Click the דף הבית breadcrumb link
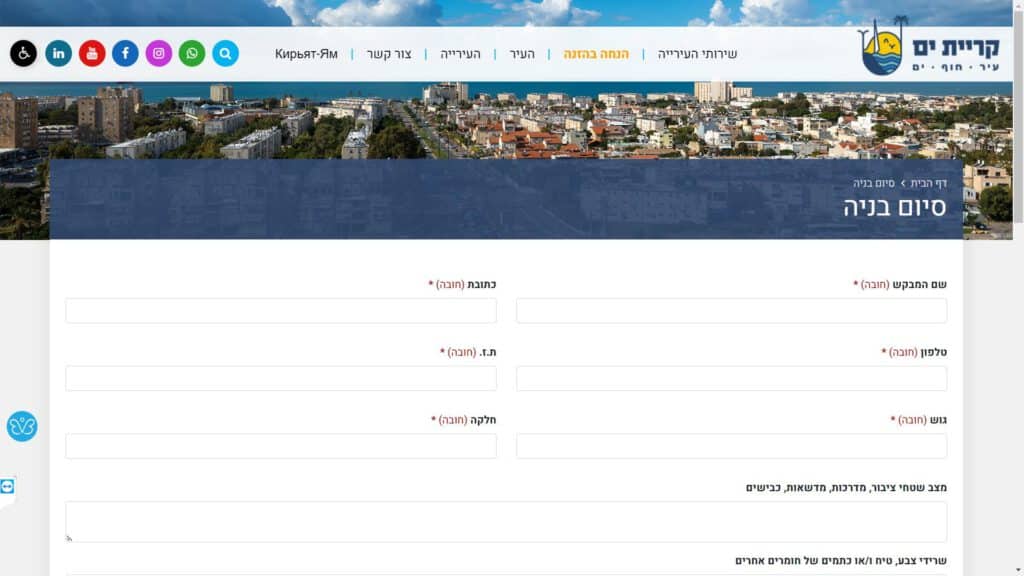1024x576 pixels. click(x=928, y=183)
